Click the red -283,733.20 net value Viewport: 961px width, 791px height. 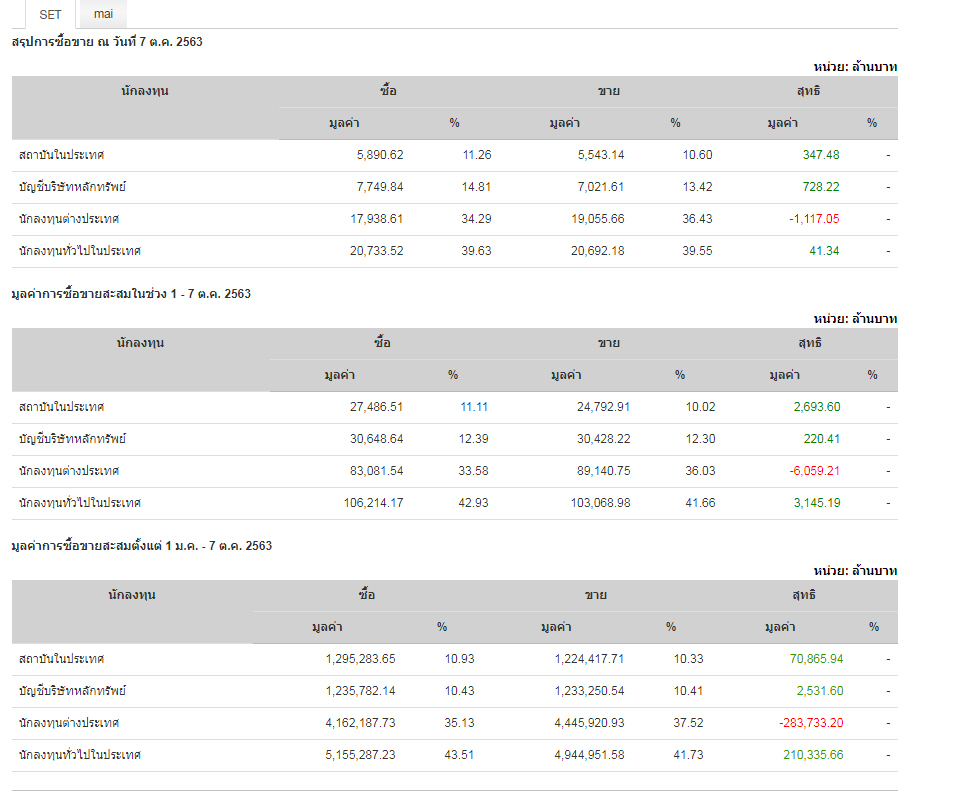tap(810, 723)
